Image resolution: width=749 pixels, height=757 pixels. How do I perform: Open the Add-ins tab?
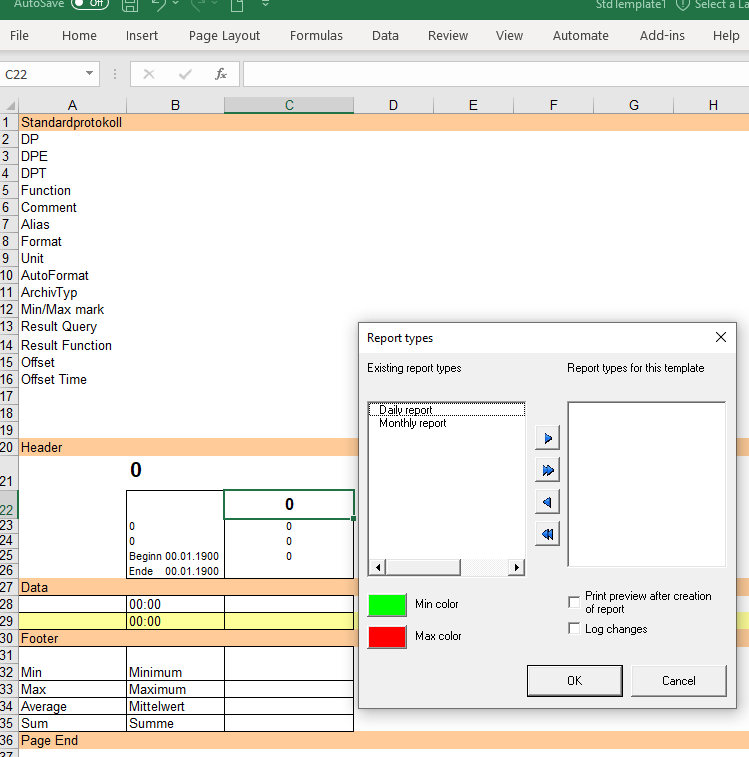click(662, 35)
